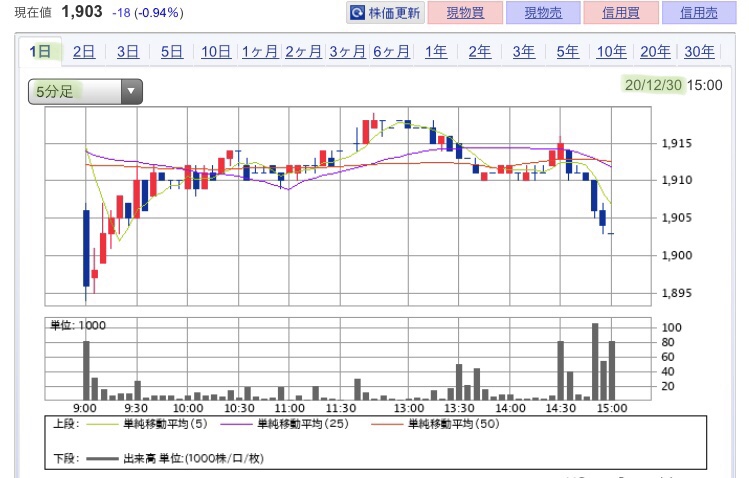Open the 信用売 order link
Image resolution: width=749 pixels, height=478 pixels.
click(699, 12)
